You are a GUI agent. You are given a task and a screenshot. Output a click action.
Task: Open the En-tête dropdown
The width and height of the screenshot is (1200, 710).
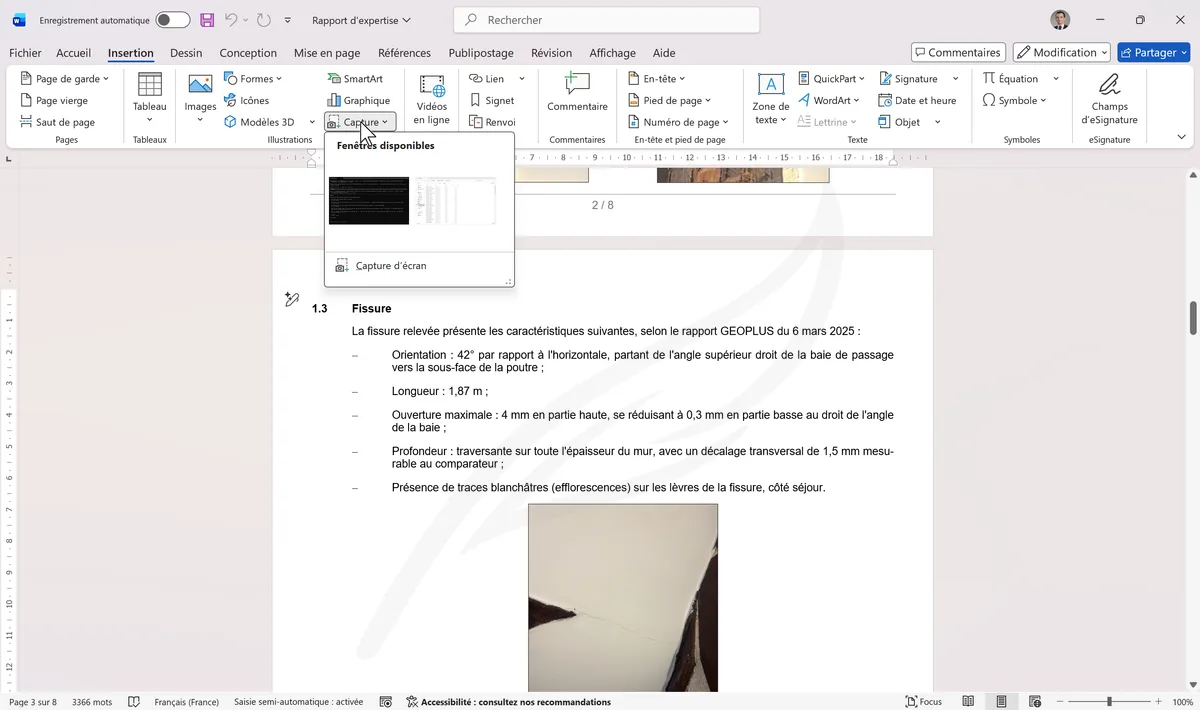[662, 78]
